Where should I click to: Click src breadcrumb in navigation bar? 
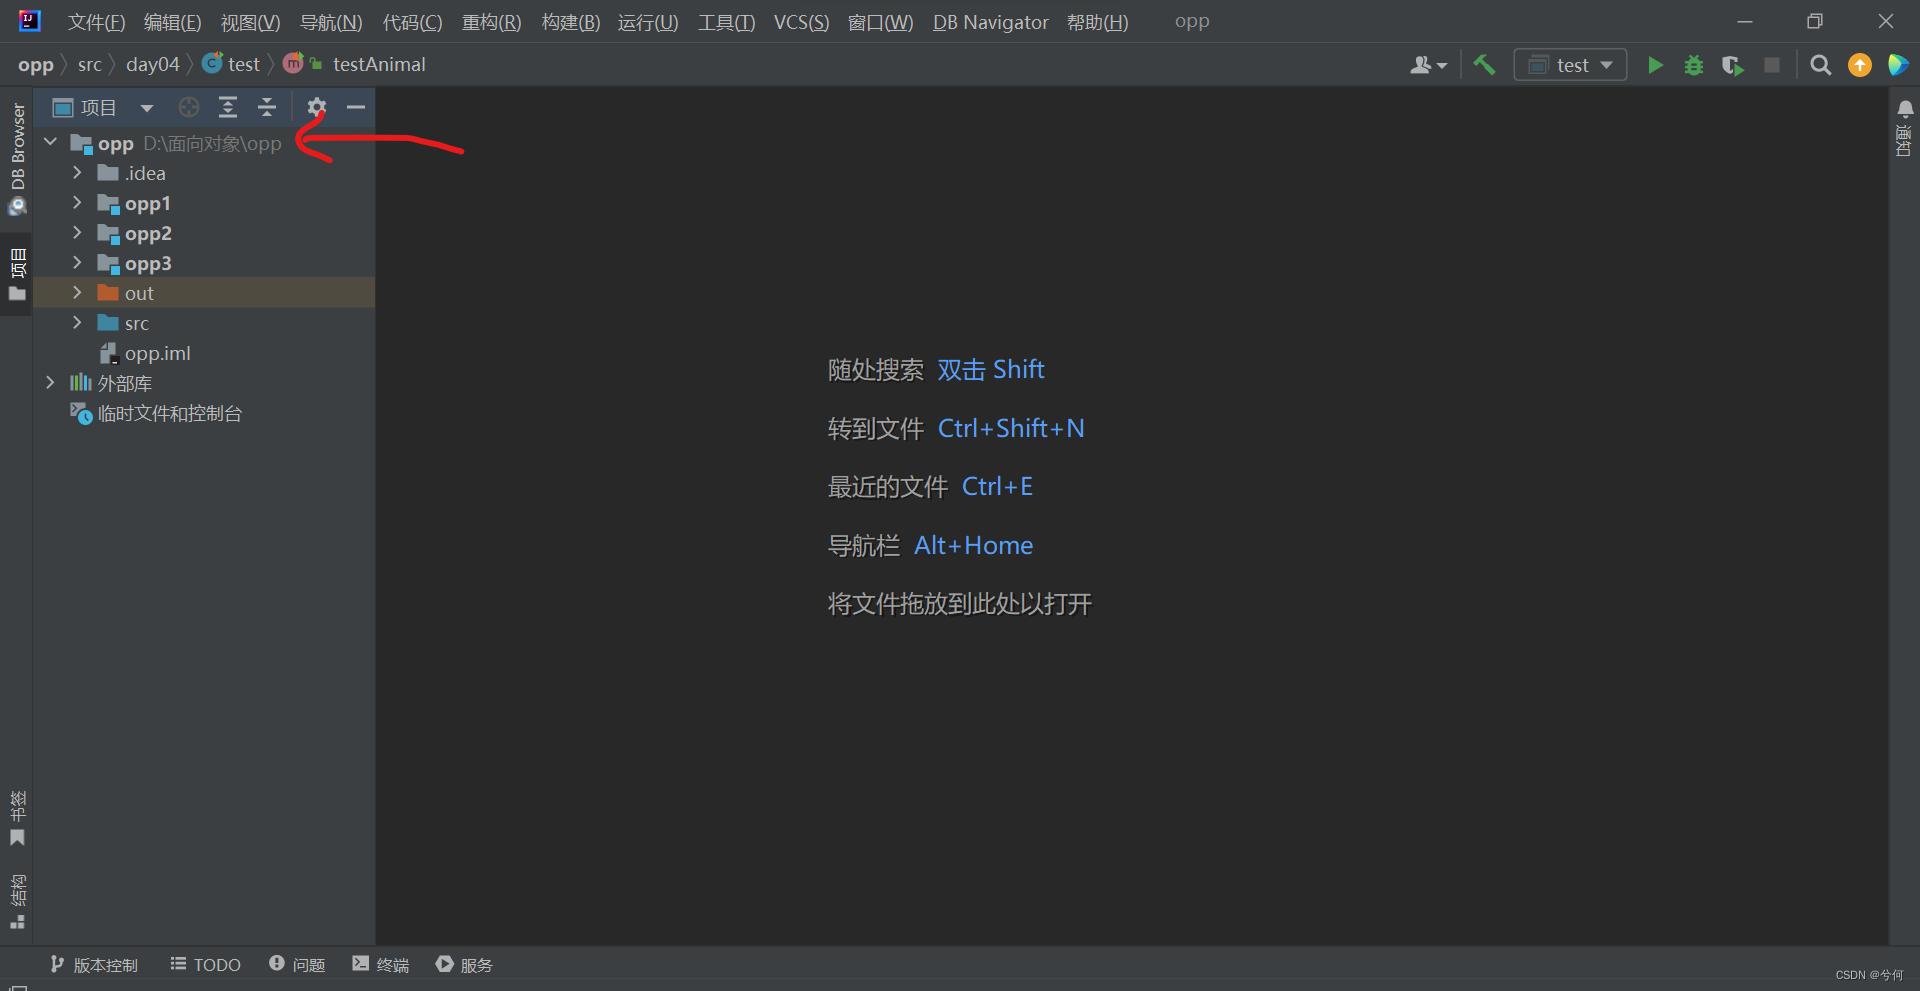(x=89, y=65)
